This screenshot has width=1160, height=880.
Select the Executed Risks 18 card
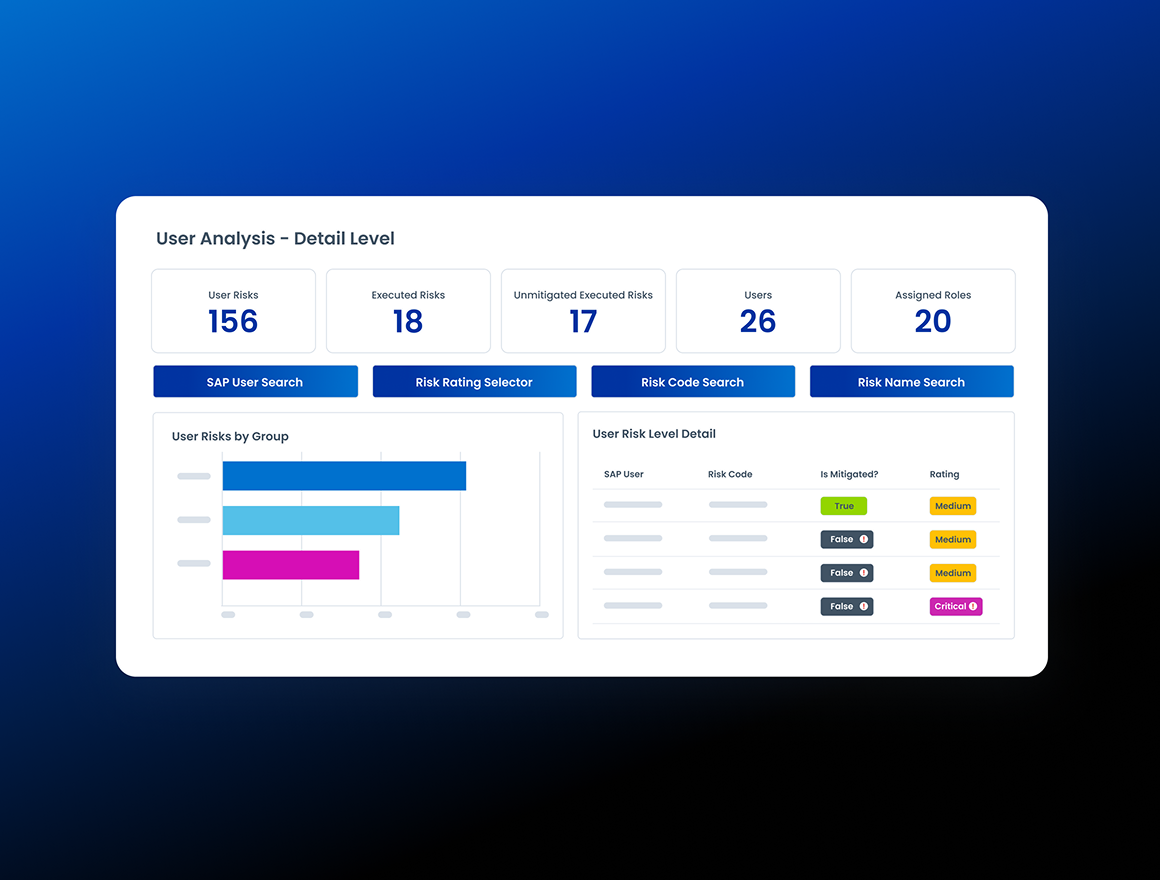tap(408, 311)
